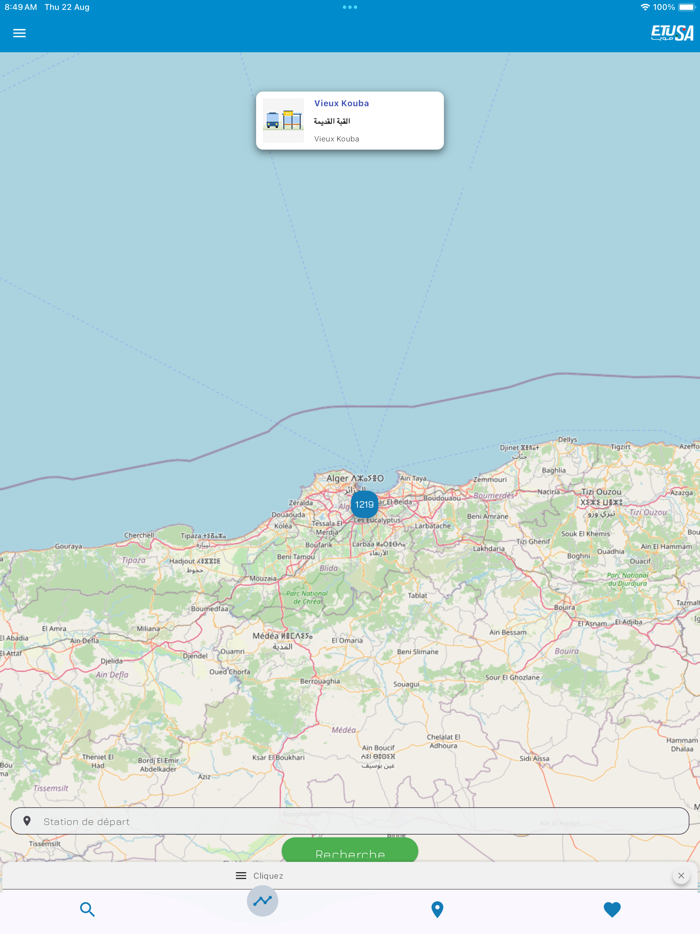Click the Wi-Fi status icon
700x934 pixels.
645,7
